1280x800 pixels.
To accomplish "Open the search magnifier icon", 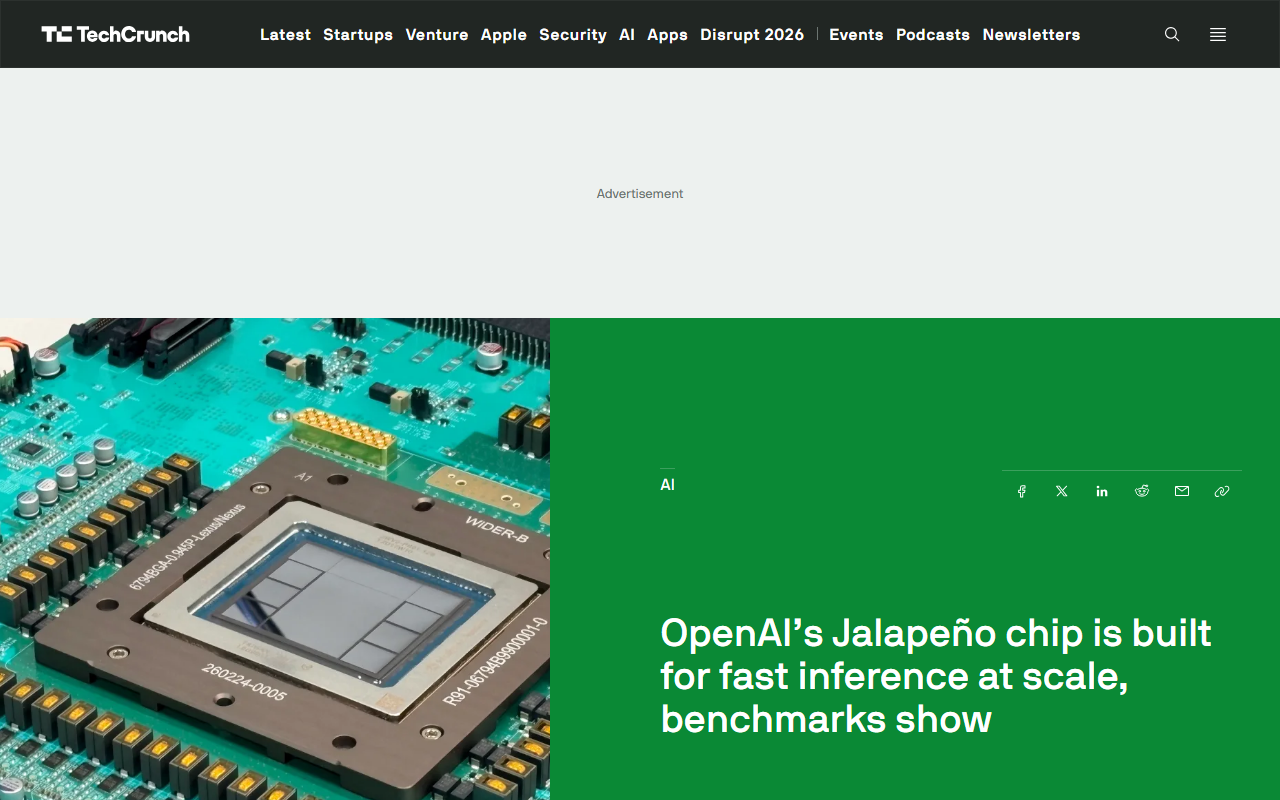I will [1172, 34].
